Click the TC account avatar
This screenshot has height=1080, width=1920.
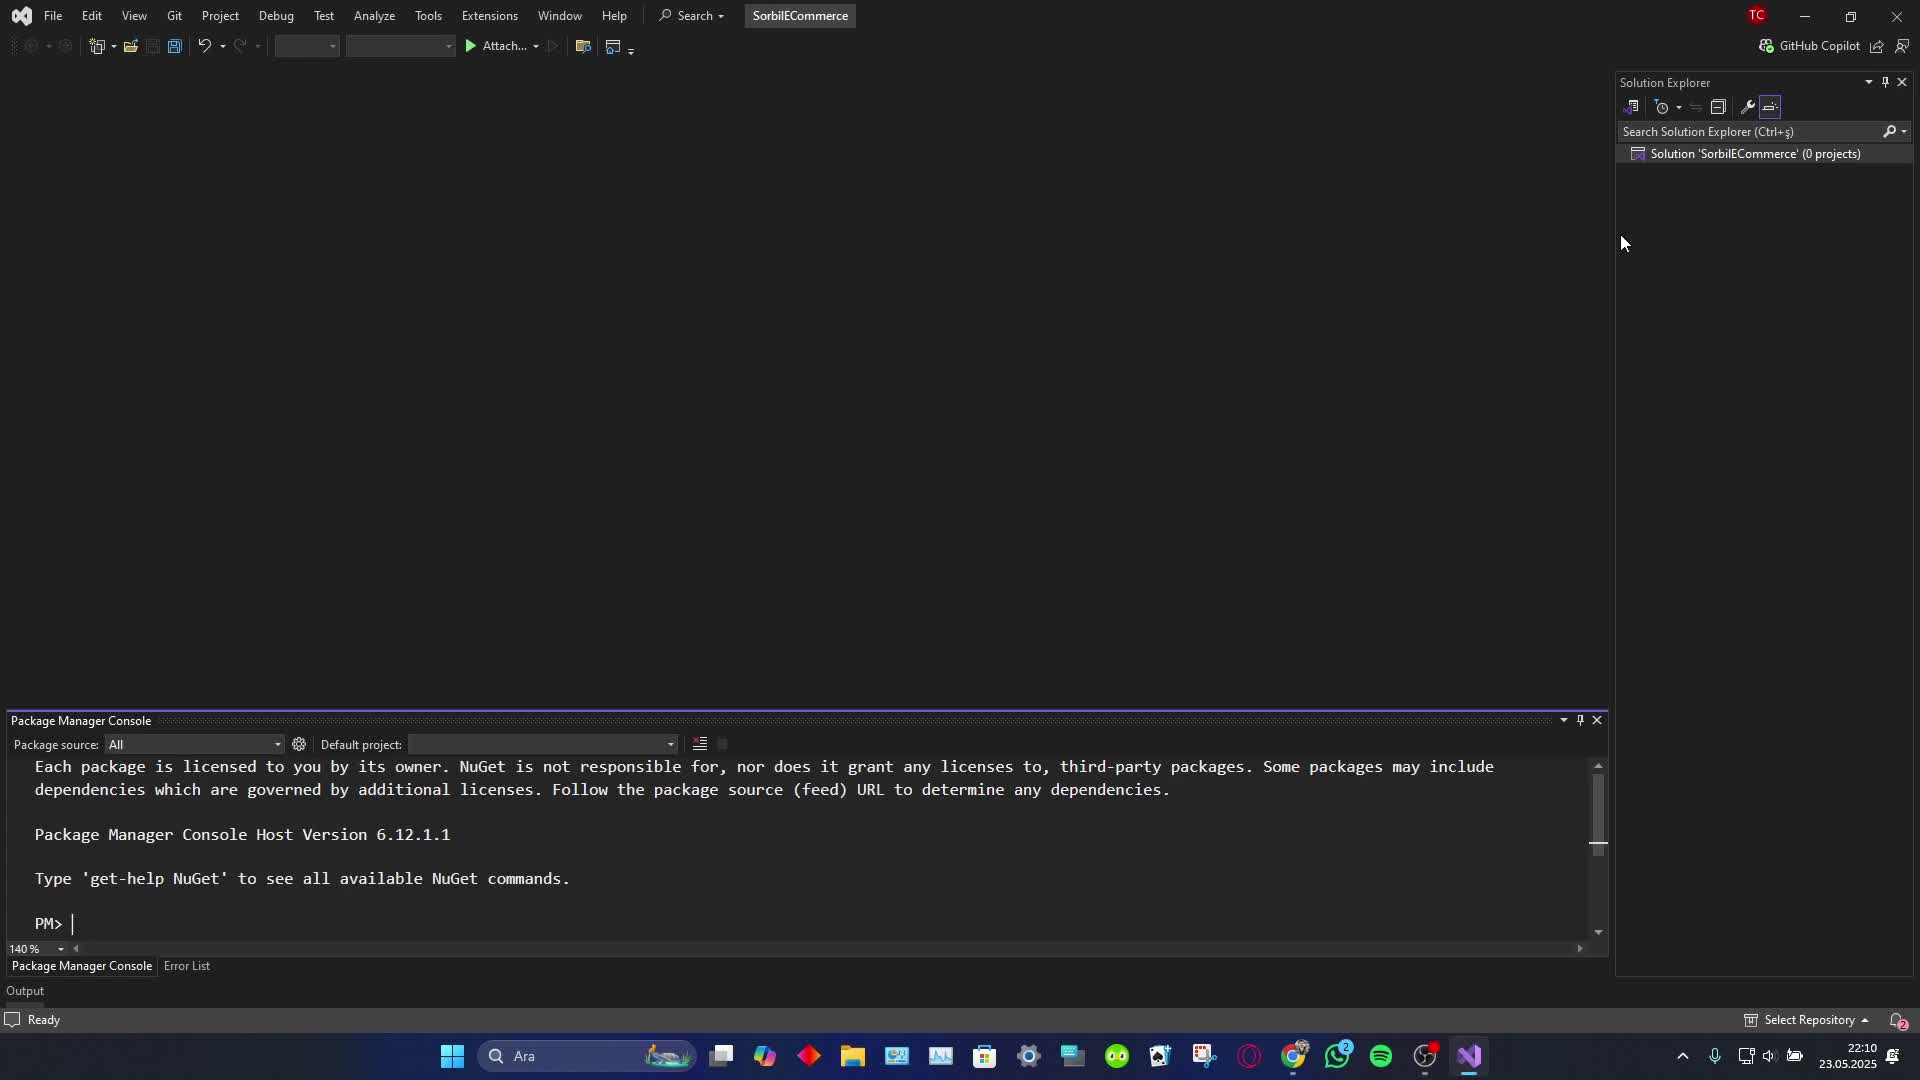[x=1757, y=15]
